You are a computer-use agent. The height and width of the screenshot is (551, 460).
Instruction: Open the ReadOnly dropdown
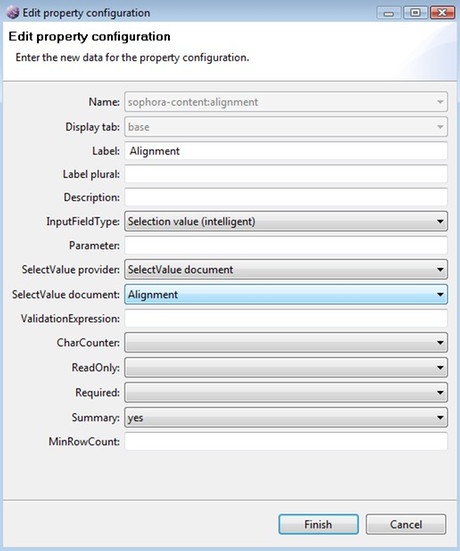(x=286, y=368)
